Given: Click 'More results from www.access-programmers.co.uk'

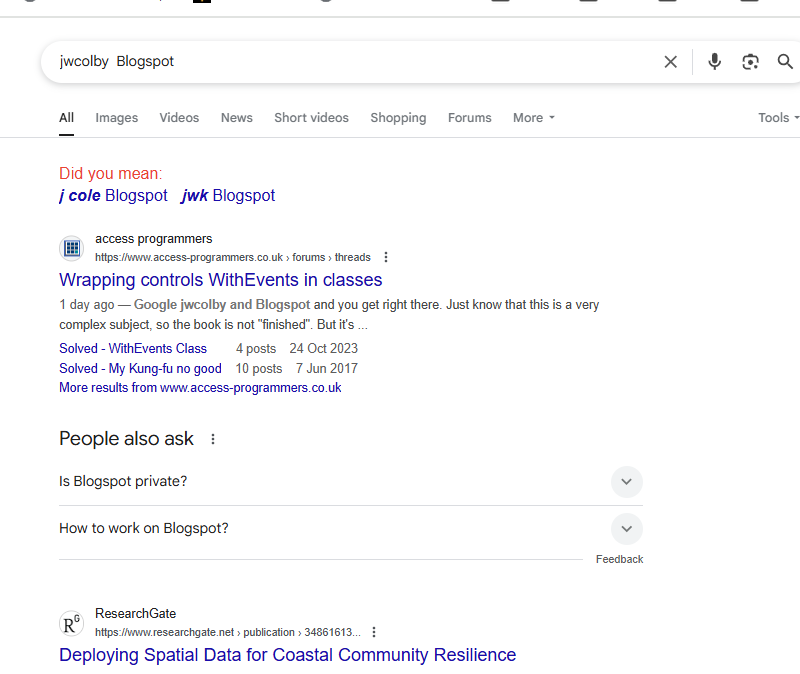Looking at the screenshot, I should (200, 388).
